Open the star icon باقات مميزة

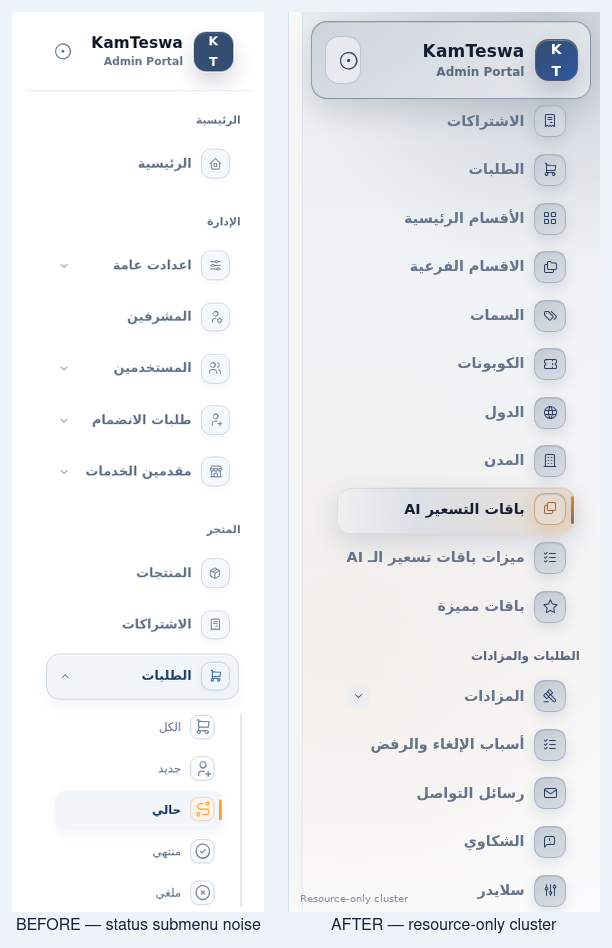click(x=550, y=606)
